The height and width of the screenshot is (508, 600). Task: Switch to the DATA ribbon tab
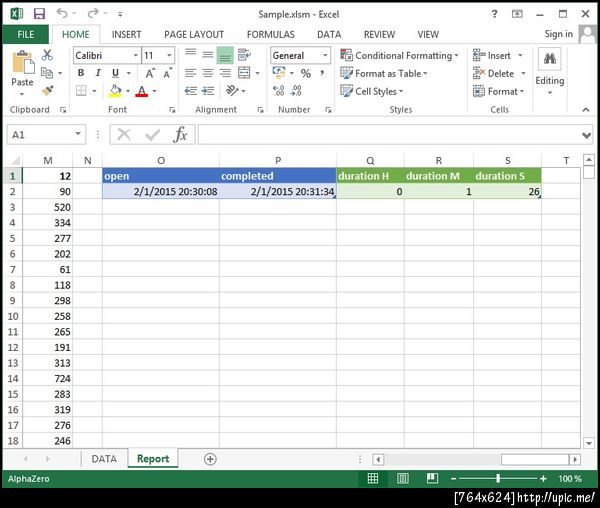tap(329, 34)
